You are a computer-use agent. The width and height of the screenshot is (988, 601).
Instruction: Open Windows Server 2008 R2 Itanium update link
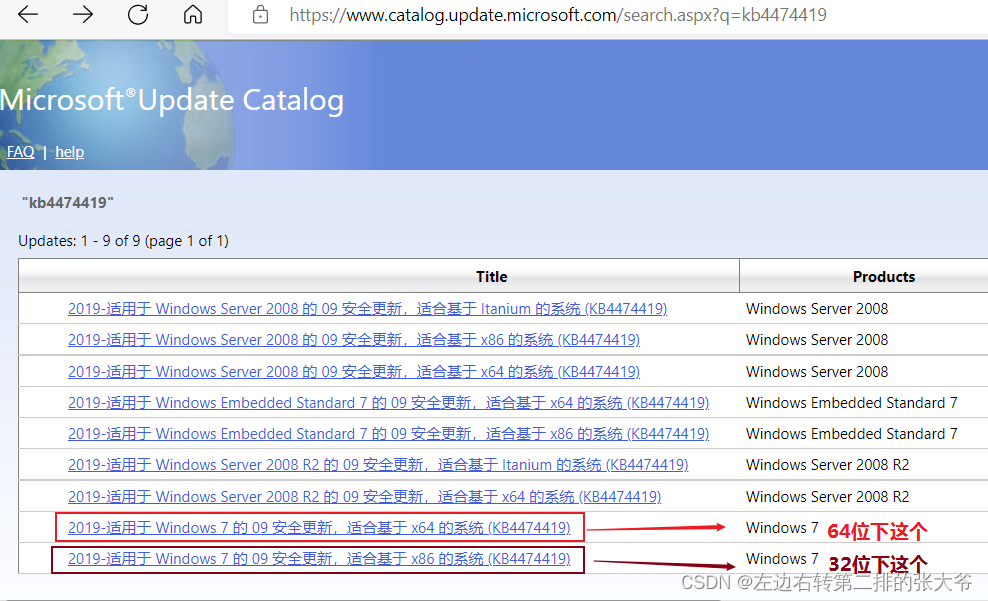pyautogui.click(x=378, y=465)
